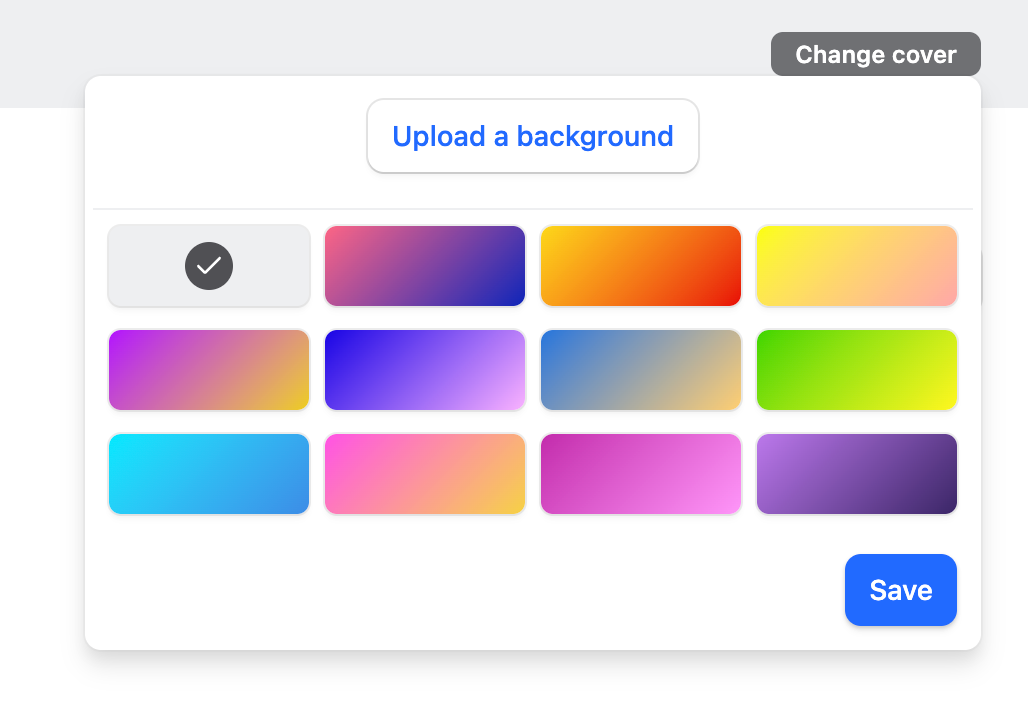
Task: Select the yellow-to-peach gradient swatch
Action: click(856, 265)
